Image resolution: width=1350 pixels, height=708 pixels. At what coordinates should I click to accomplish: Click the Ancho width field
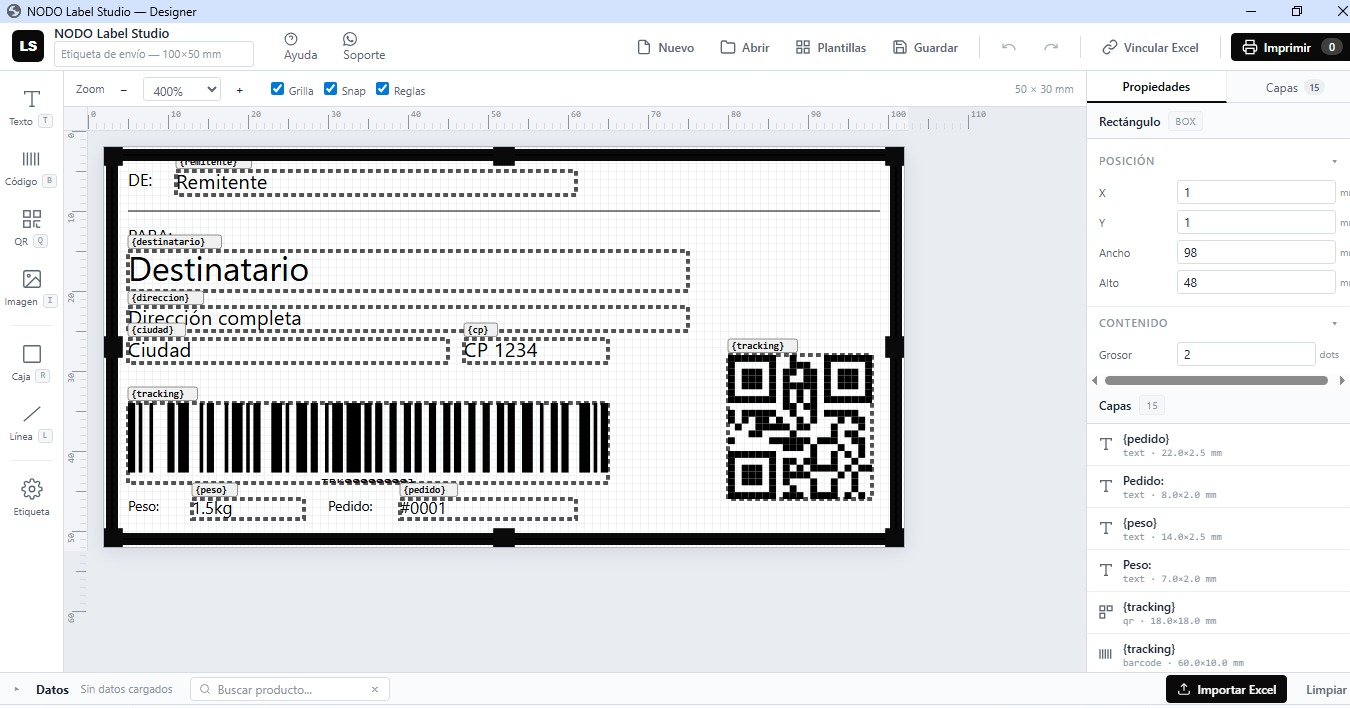pos(1256,252)
